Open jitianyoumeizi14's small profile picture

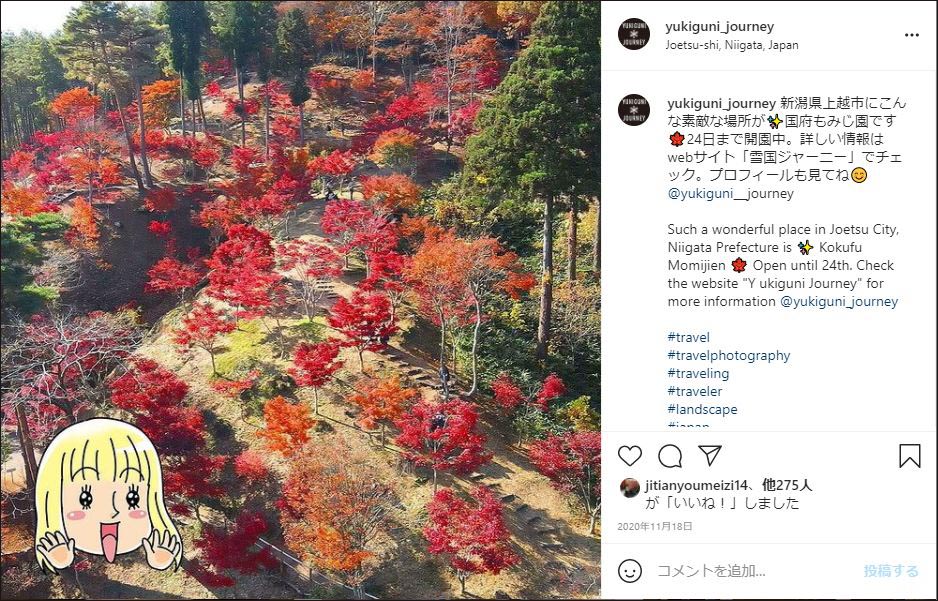[x=630, y=487]
